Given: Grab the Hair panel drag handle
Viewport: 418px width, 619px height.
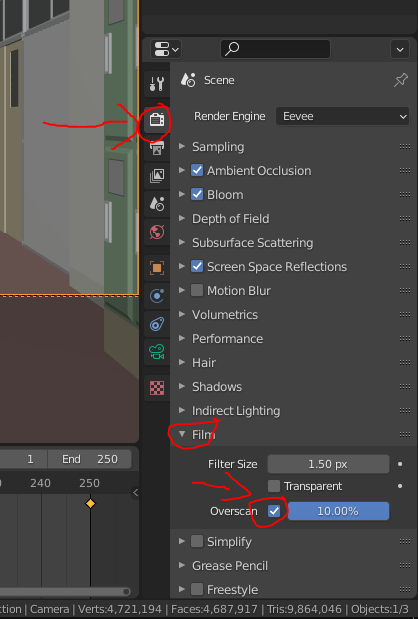Looking at the screenshot, I should tap(405, 362).
